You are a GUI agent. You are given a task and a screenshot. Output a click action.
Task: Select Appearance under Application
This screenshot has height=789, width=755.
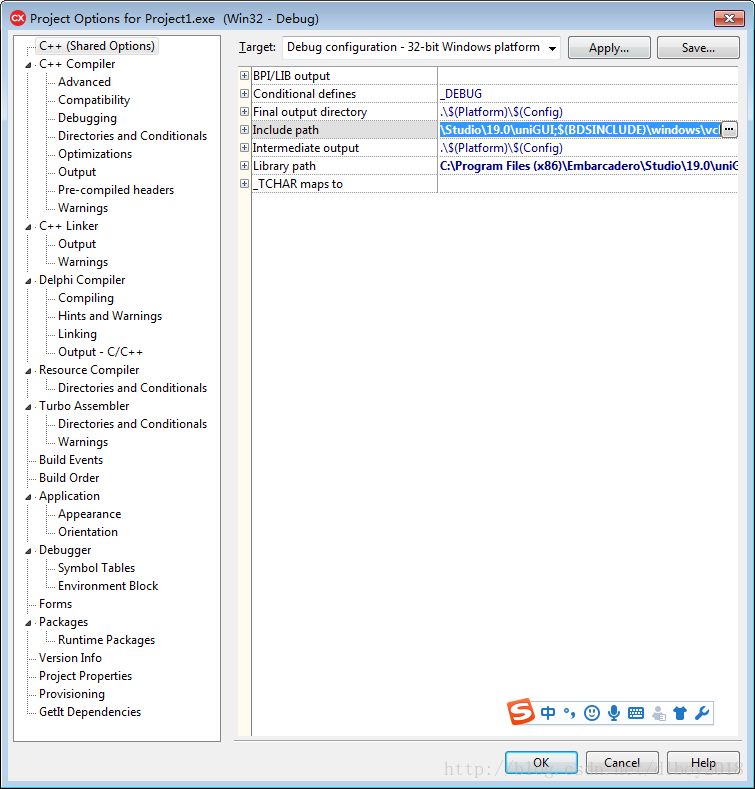[x=90, y=514]
